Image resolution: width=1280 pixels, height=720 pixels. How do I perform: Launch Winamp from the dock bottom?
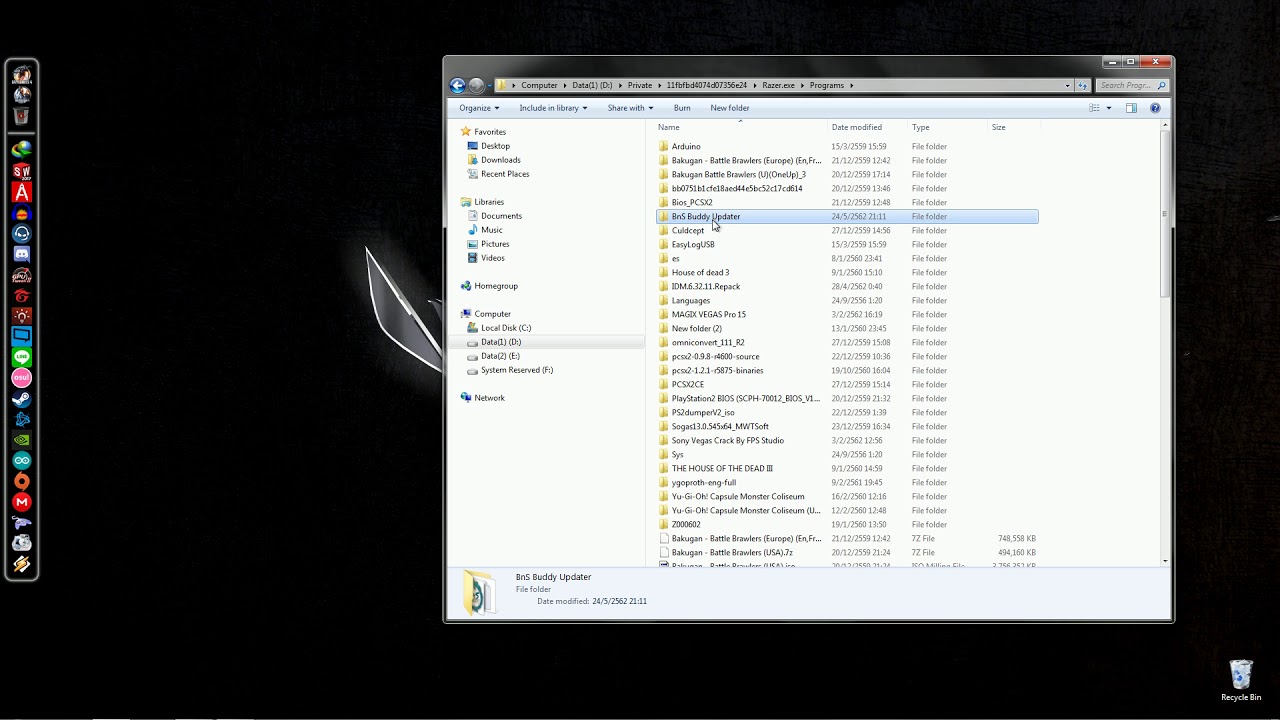(x=22, y=564)
